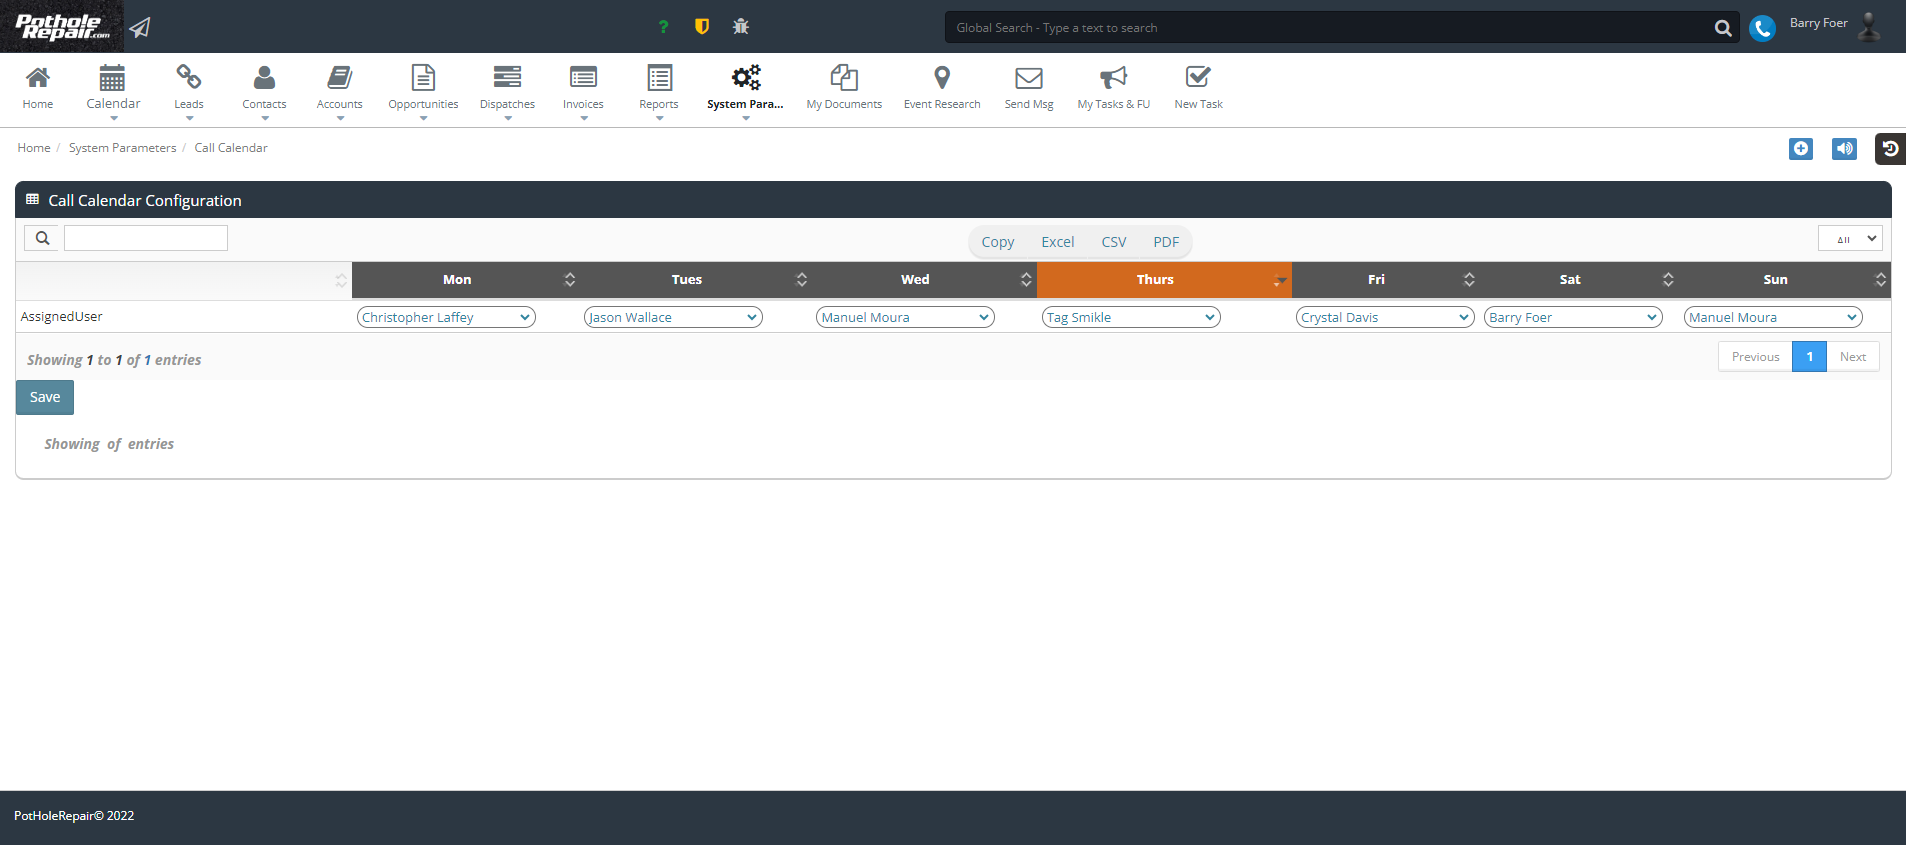1906x845 pixels.
Task: Open the All entries page-length dropdown
Action: (1850, 238)
